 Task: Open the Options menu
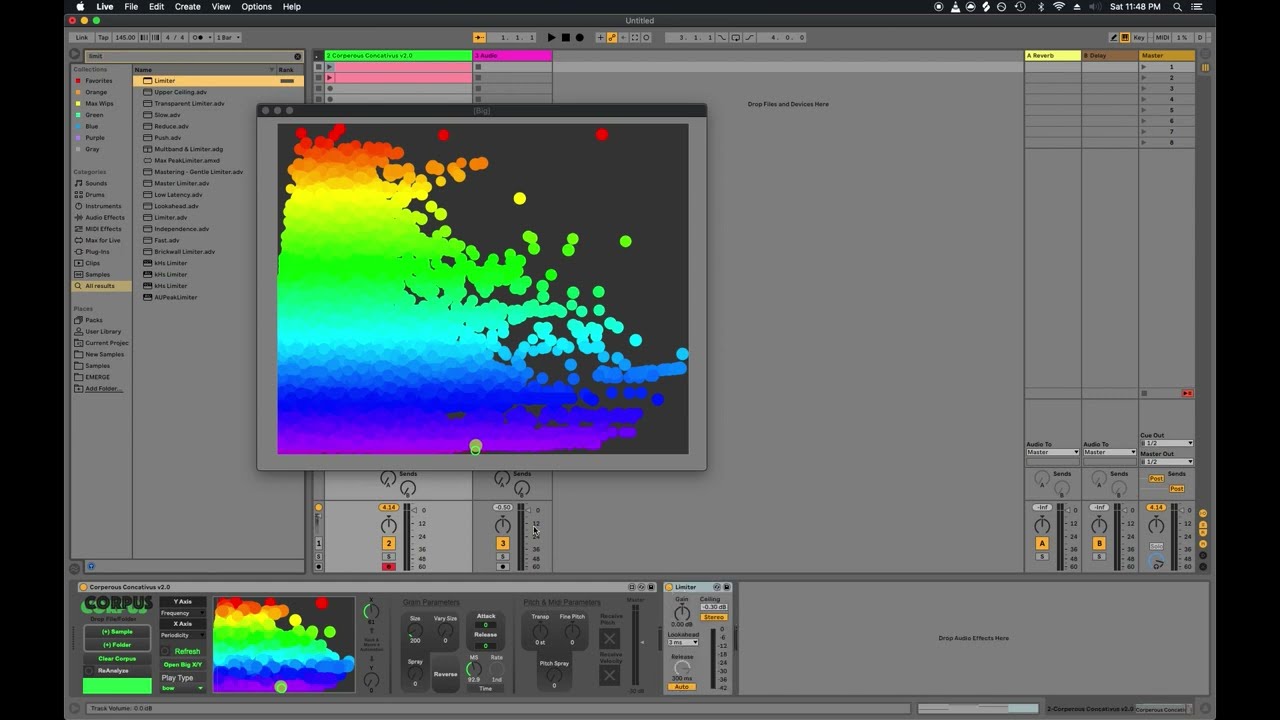[256, 7]
